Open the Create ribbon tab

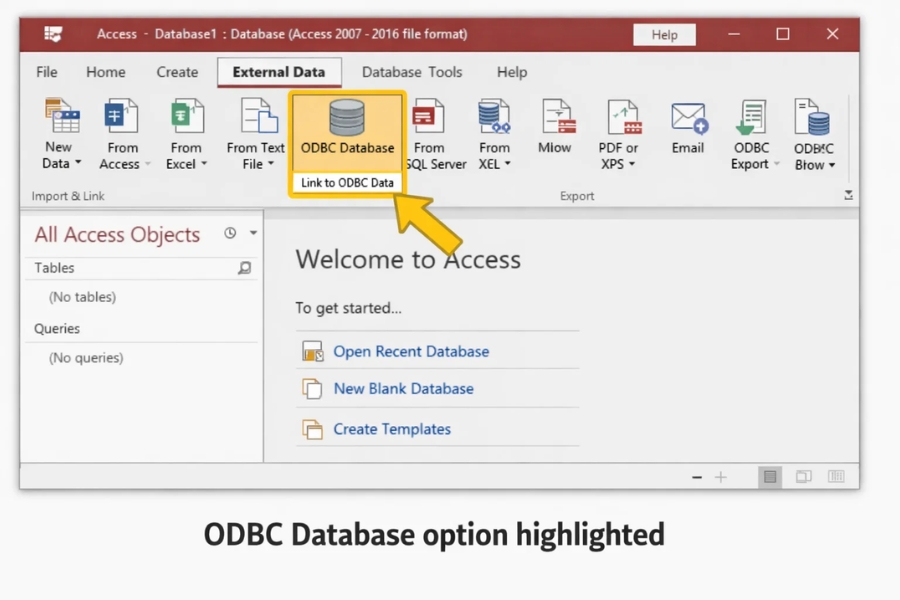[177, 72]
